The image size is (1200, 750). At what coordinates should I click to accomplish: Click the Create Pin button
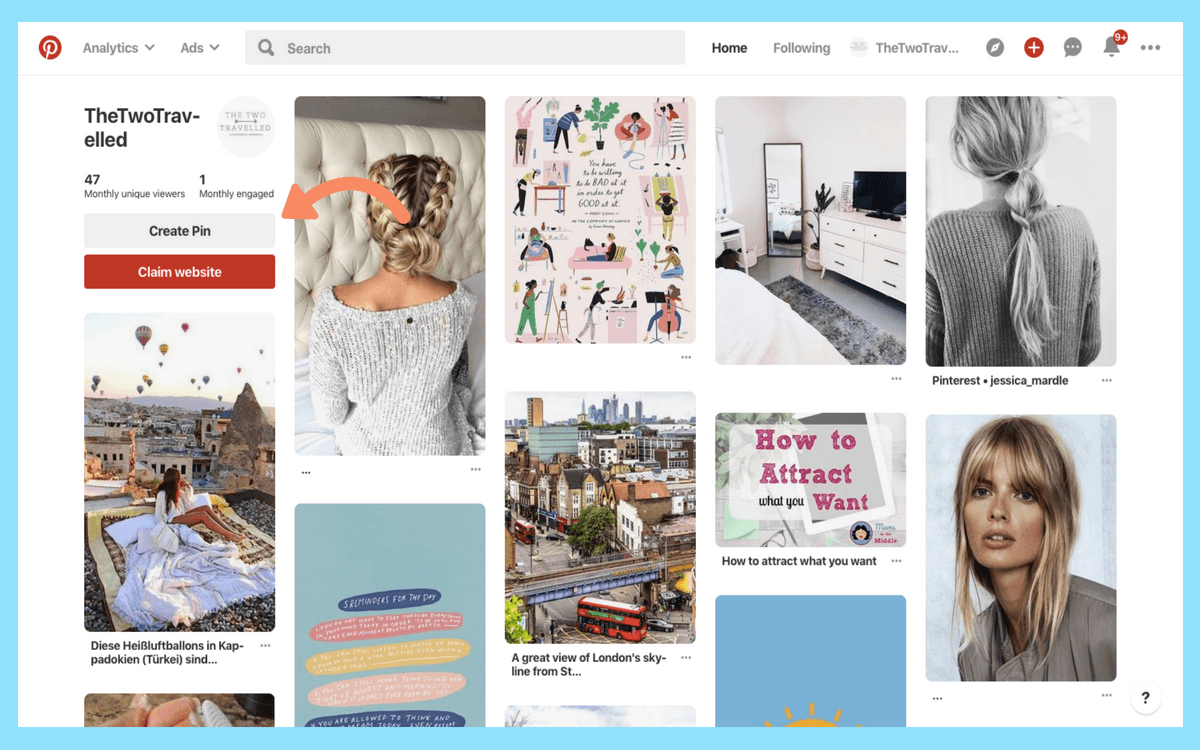click(179, 231)
